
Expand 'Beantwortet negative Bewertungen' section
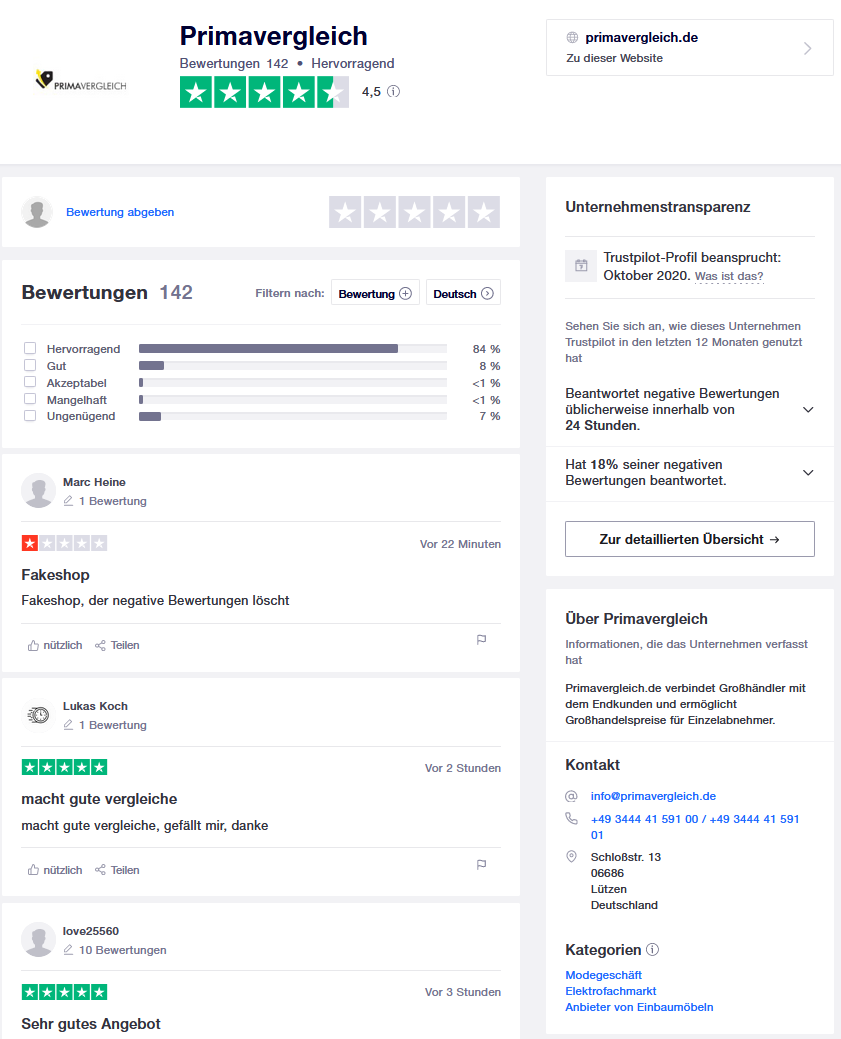point(809,410)
